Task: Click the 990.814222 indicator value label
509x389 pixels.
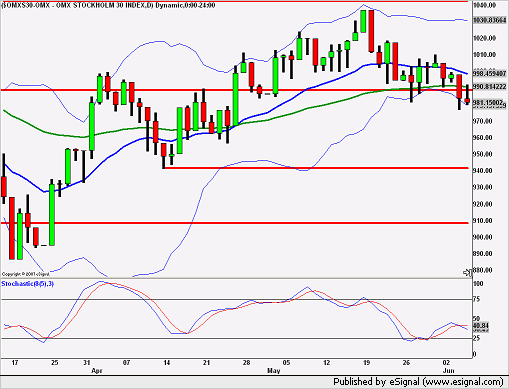Action: pos(489,87)
